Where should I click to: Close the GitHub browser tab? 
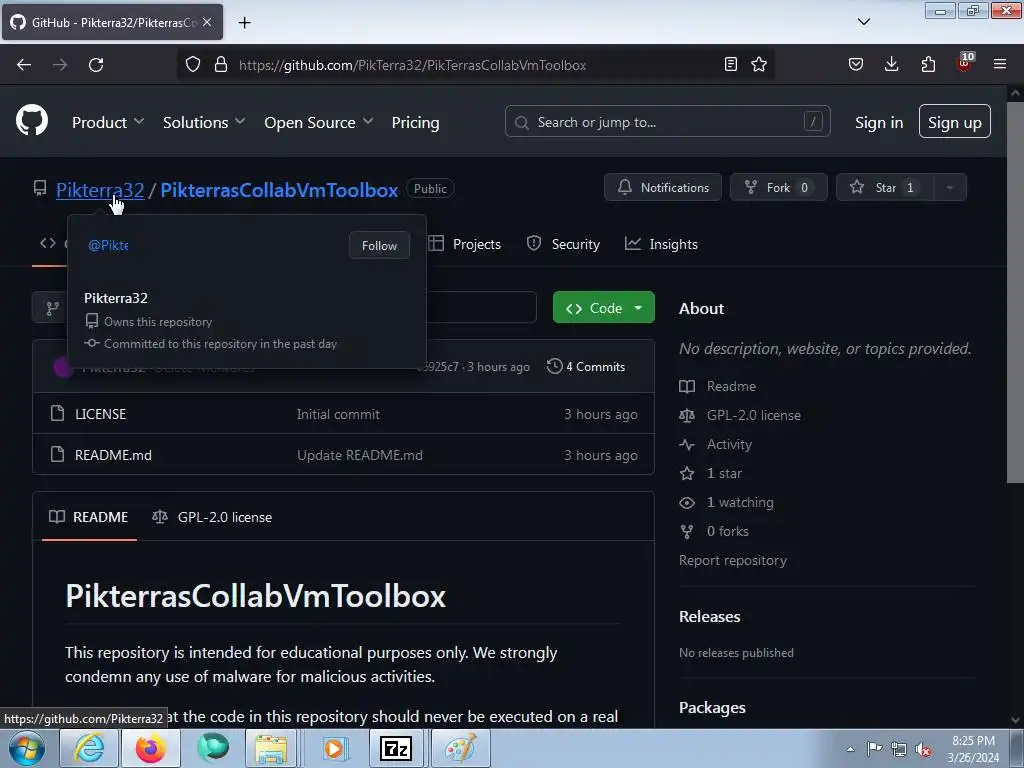click(207, 22)
